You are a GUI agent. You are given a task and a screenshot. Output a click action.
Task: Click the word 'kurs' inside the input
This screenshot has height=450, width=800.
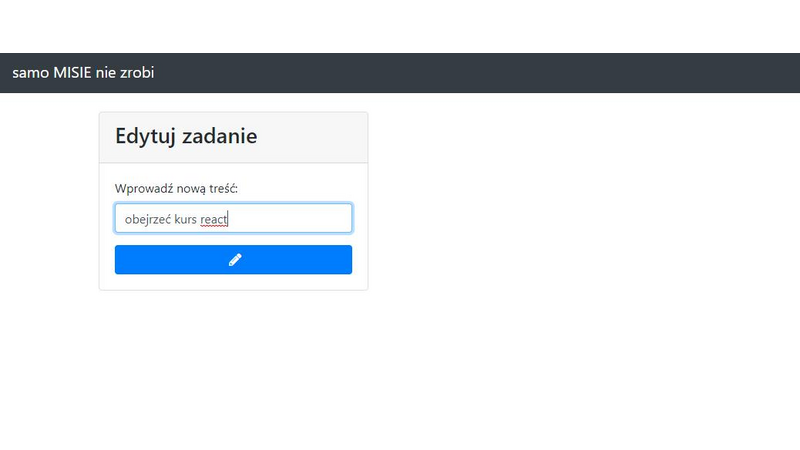[185, 219]
